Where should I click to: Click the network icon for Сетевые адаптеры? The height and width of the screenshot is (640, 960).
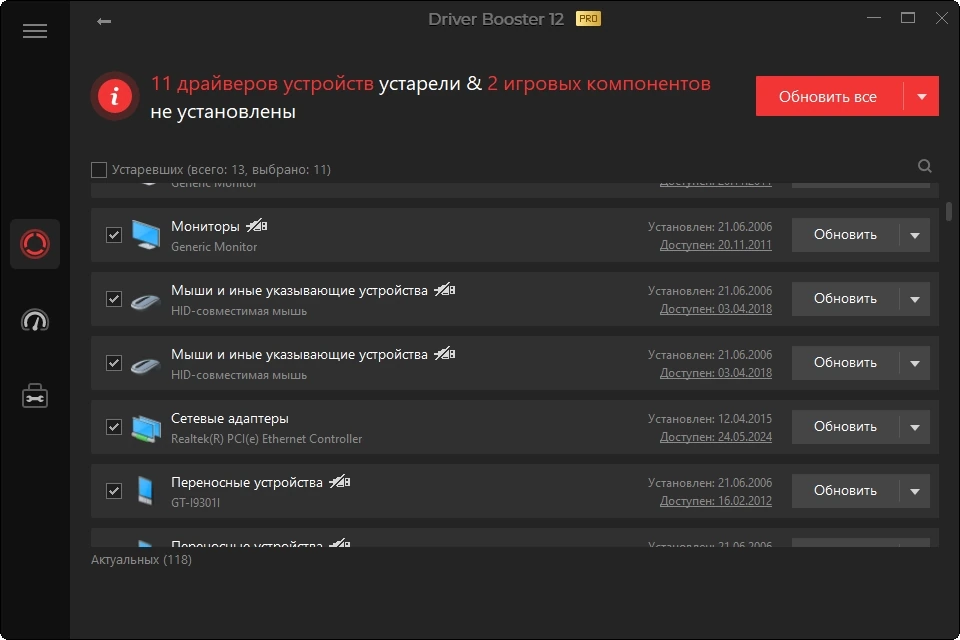(146, 427)
